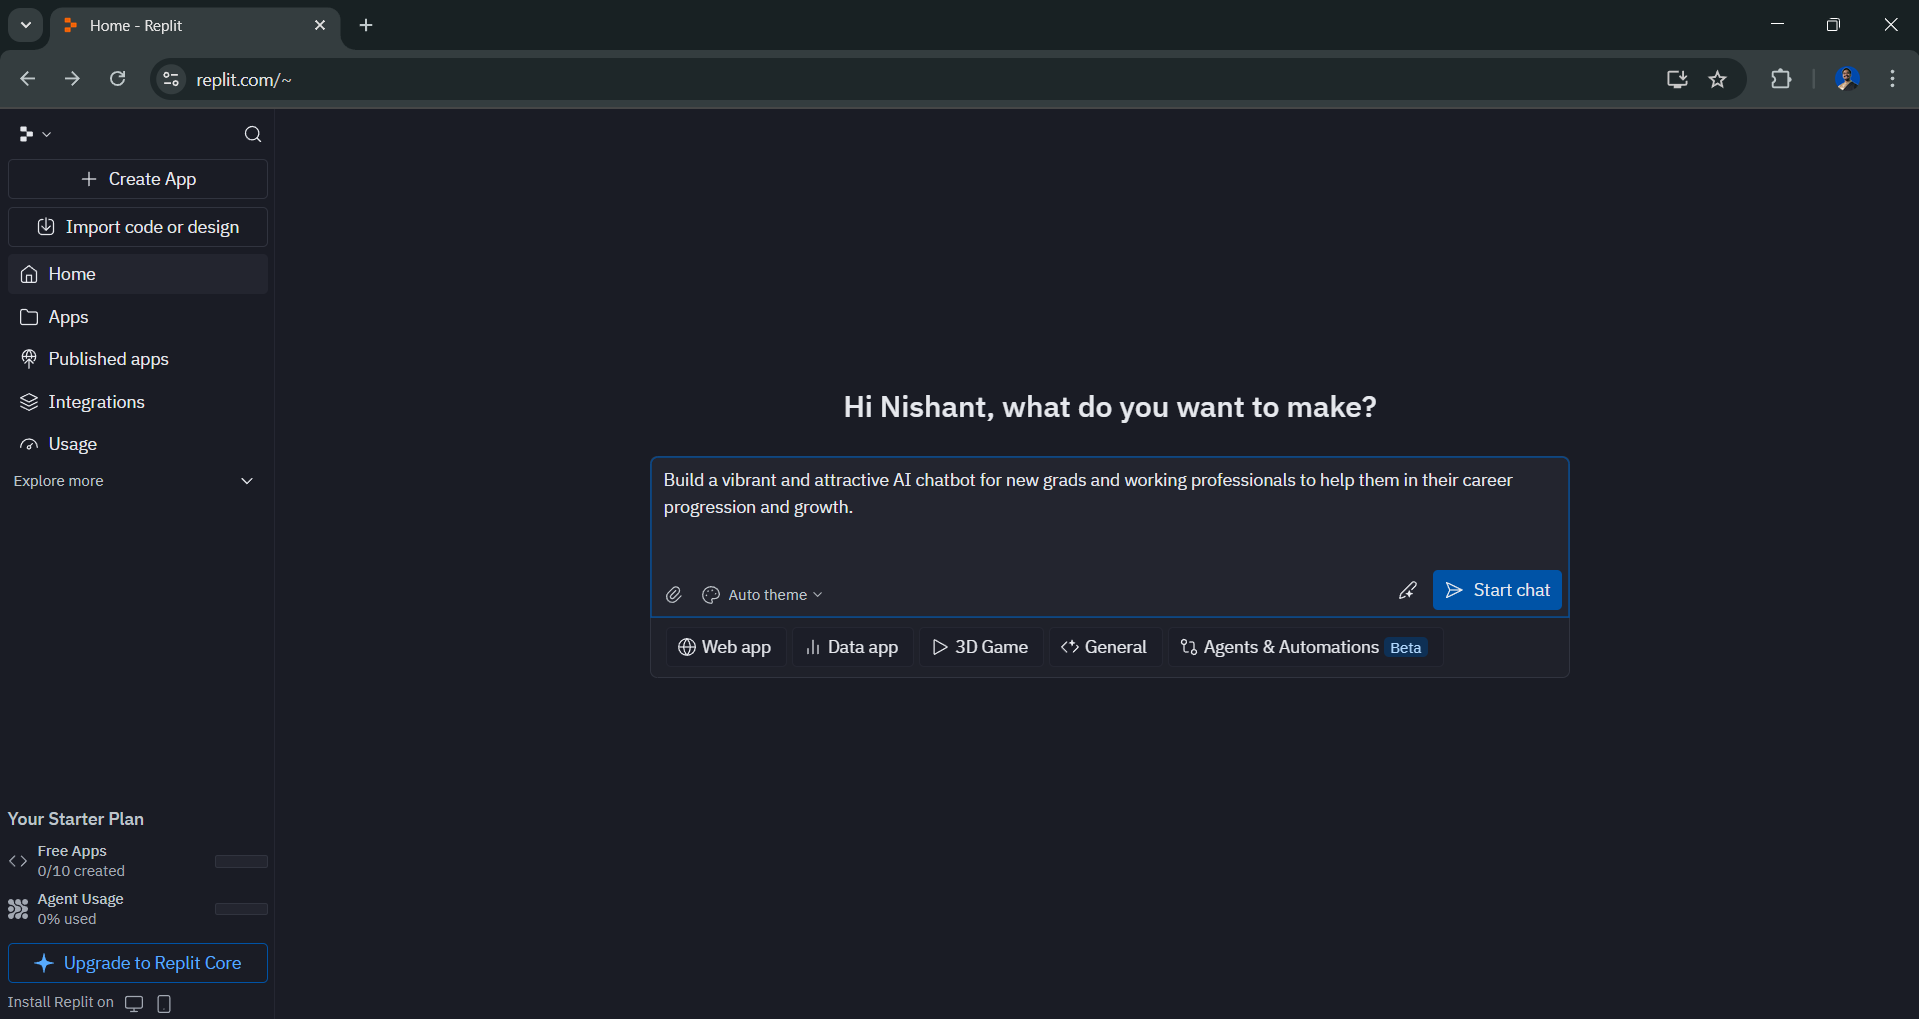The height and width of the screenshot is (1019, 1919).
Task: Click the Free Apps code icon
Action: point(18,861)
